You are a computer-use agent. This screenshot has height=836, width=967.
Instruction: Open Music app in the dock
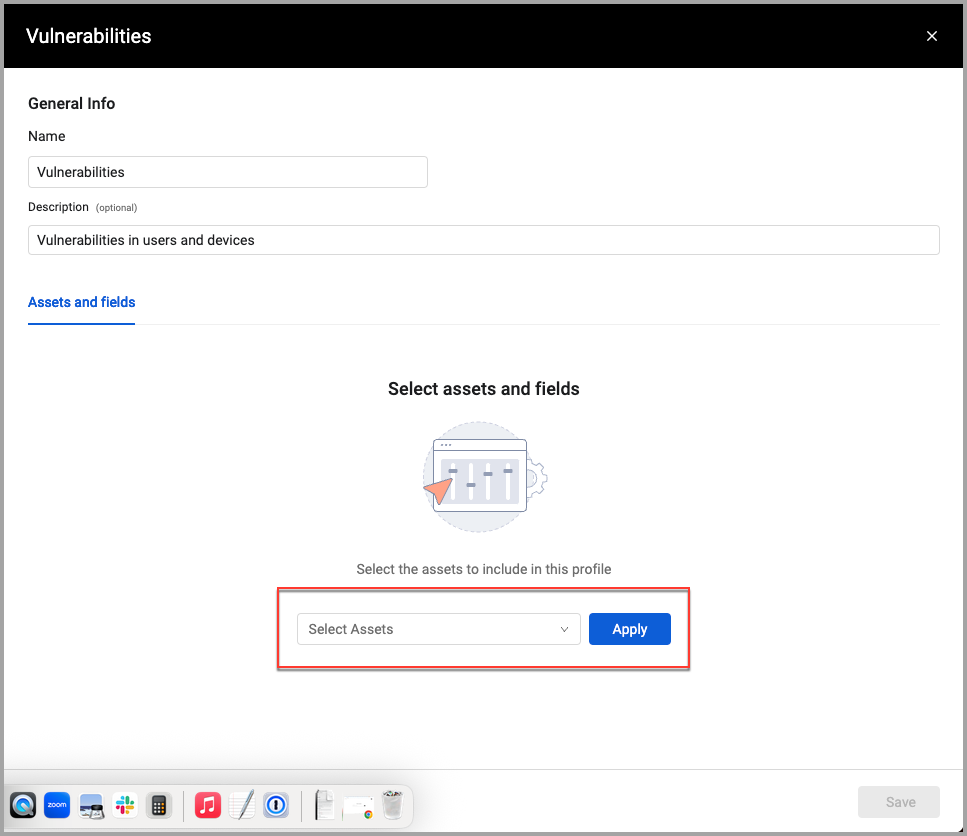tap(208, 805)
